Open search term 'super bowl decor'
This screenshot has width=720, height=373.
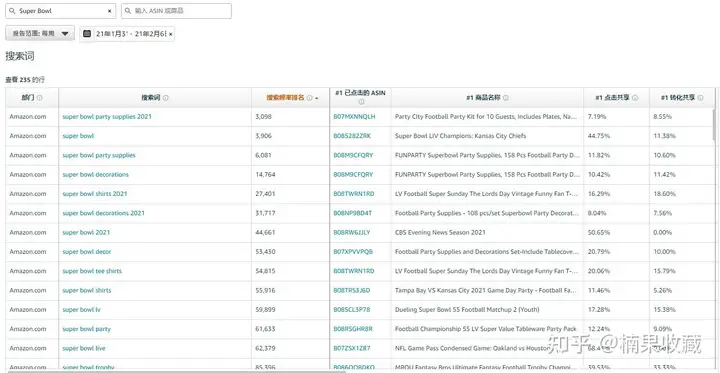coord(87,252)
